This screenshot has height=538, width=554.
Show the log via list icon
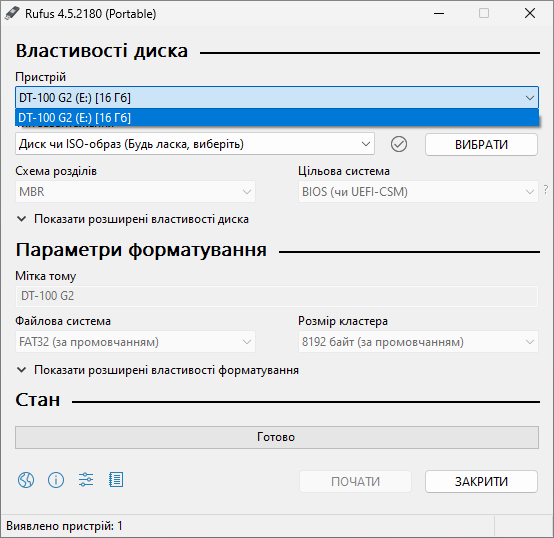tap(116, 480)
